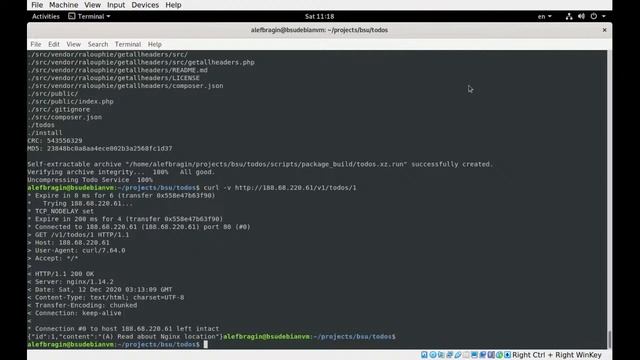The image size is (640, 360).
Task: Click the Sat 11:18 clock
Action: click(320, 16)
